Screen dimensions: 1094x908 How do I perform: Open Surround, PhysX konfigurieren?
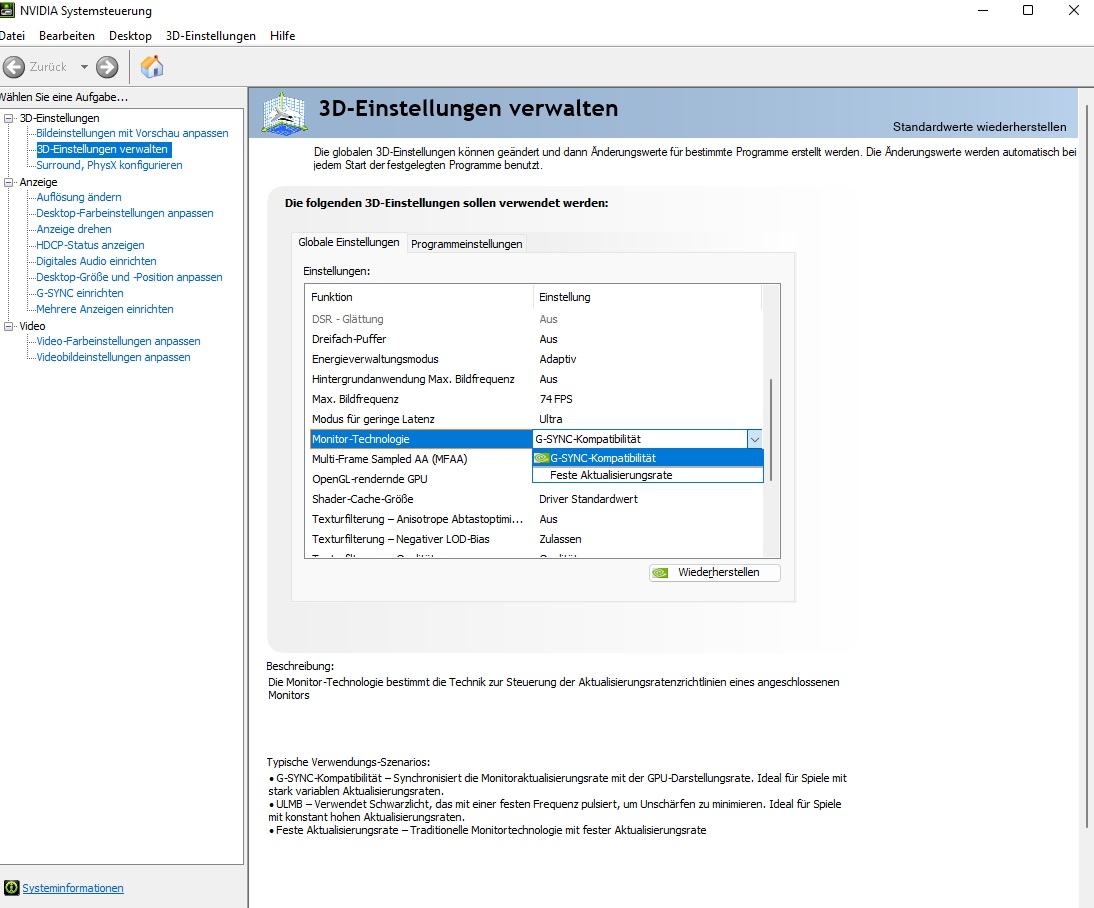tap(110, 165)
